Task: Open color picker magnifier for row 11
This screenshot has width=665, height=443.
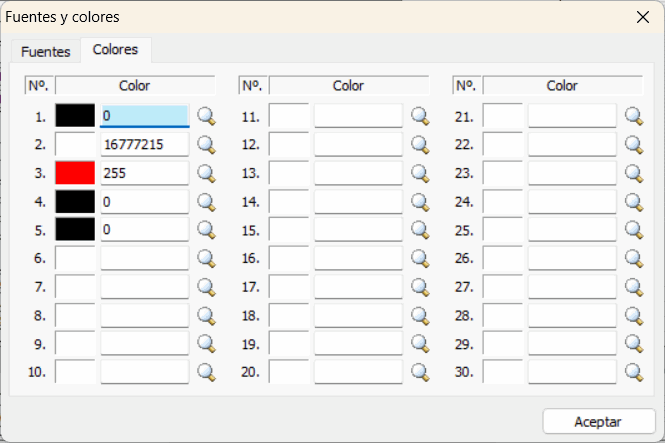Action: [x=420, y=116]
